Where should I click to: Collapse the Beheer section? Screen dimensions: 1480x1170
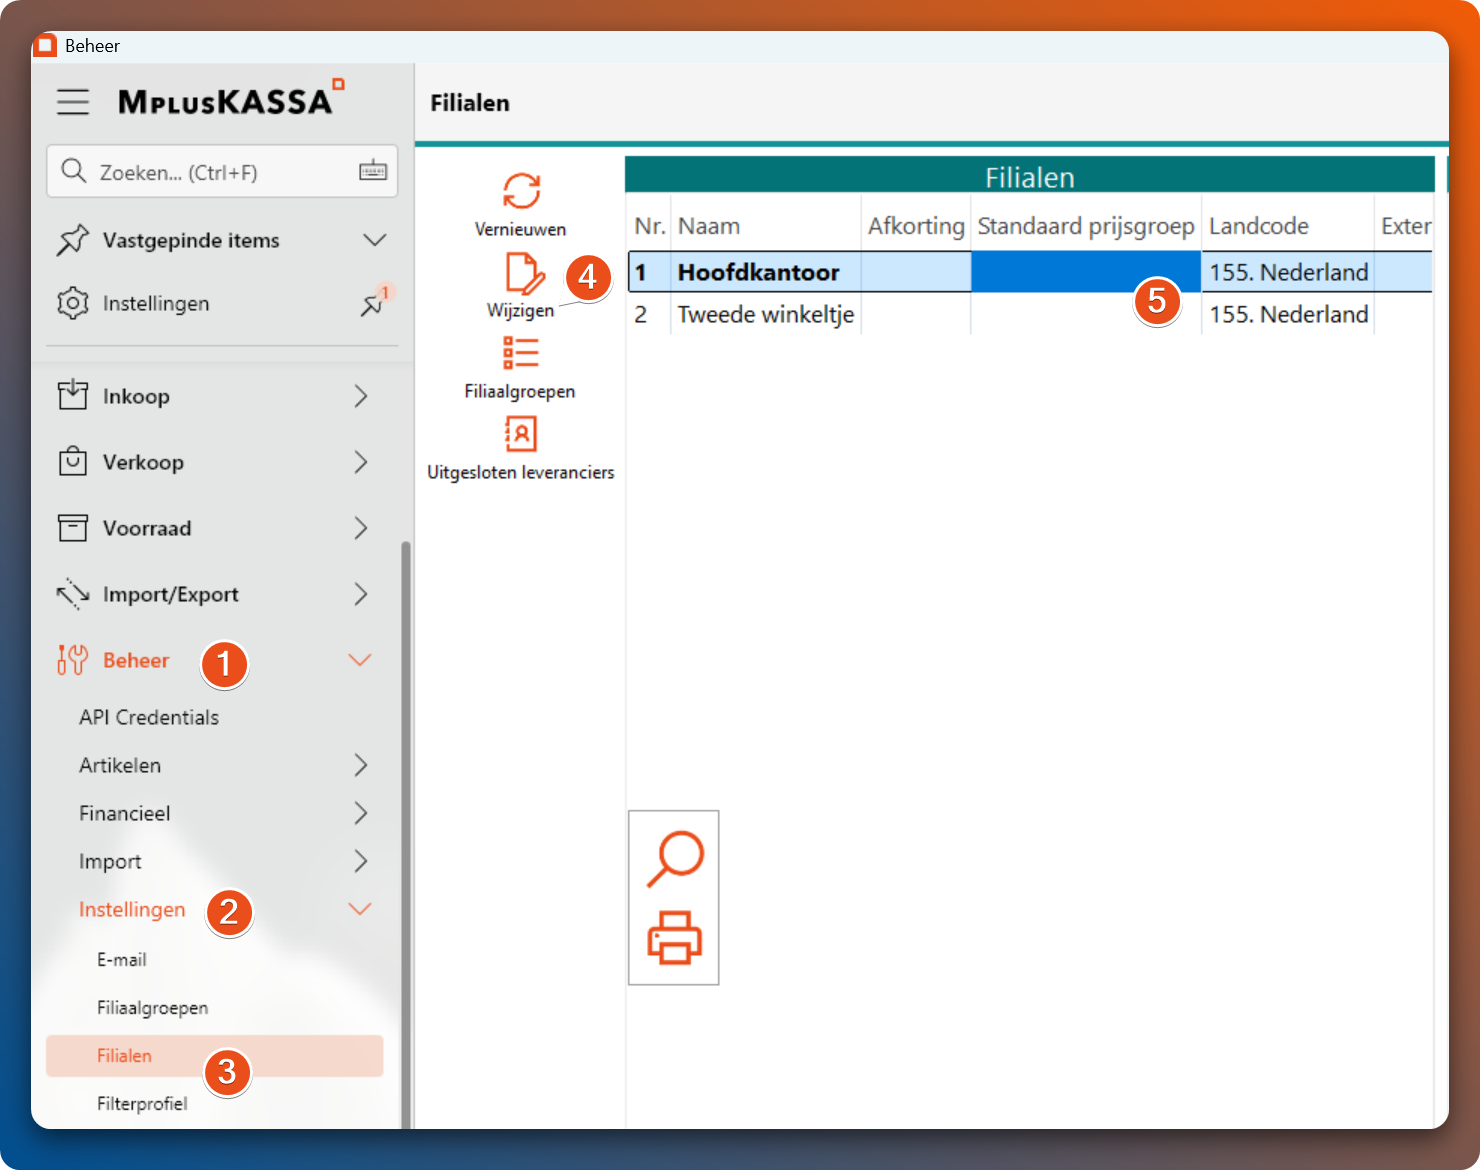coord(359,660)
